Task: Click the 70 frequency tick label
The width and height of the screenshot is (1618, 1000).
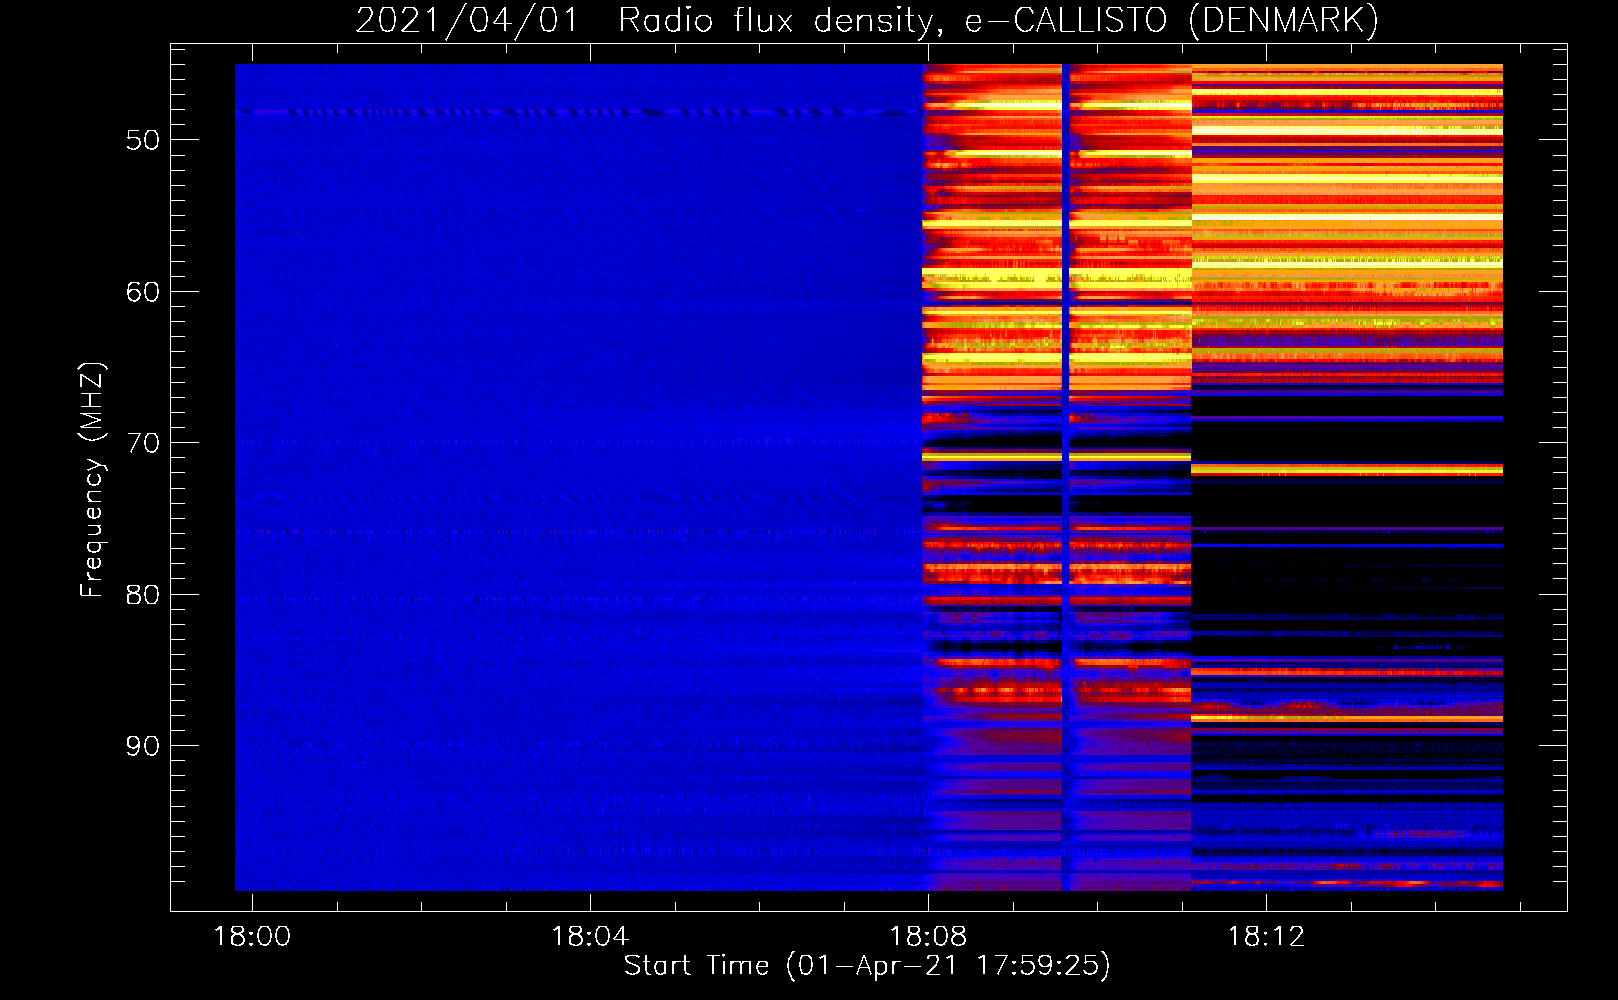Action: coord(143,443)
